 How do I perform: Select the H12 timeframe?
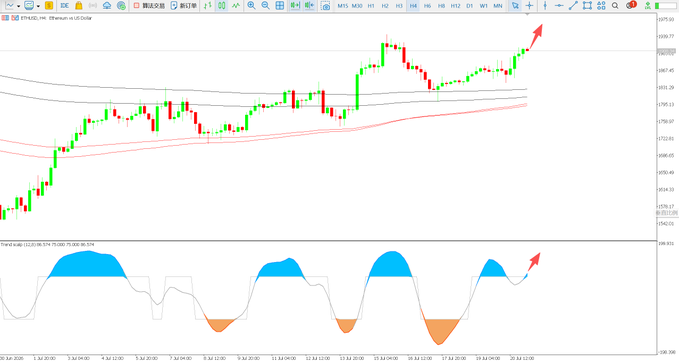pos(456,6)
